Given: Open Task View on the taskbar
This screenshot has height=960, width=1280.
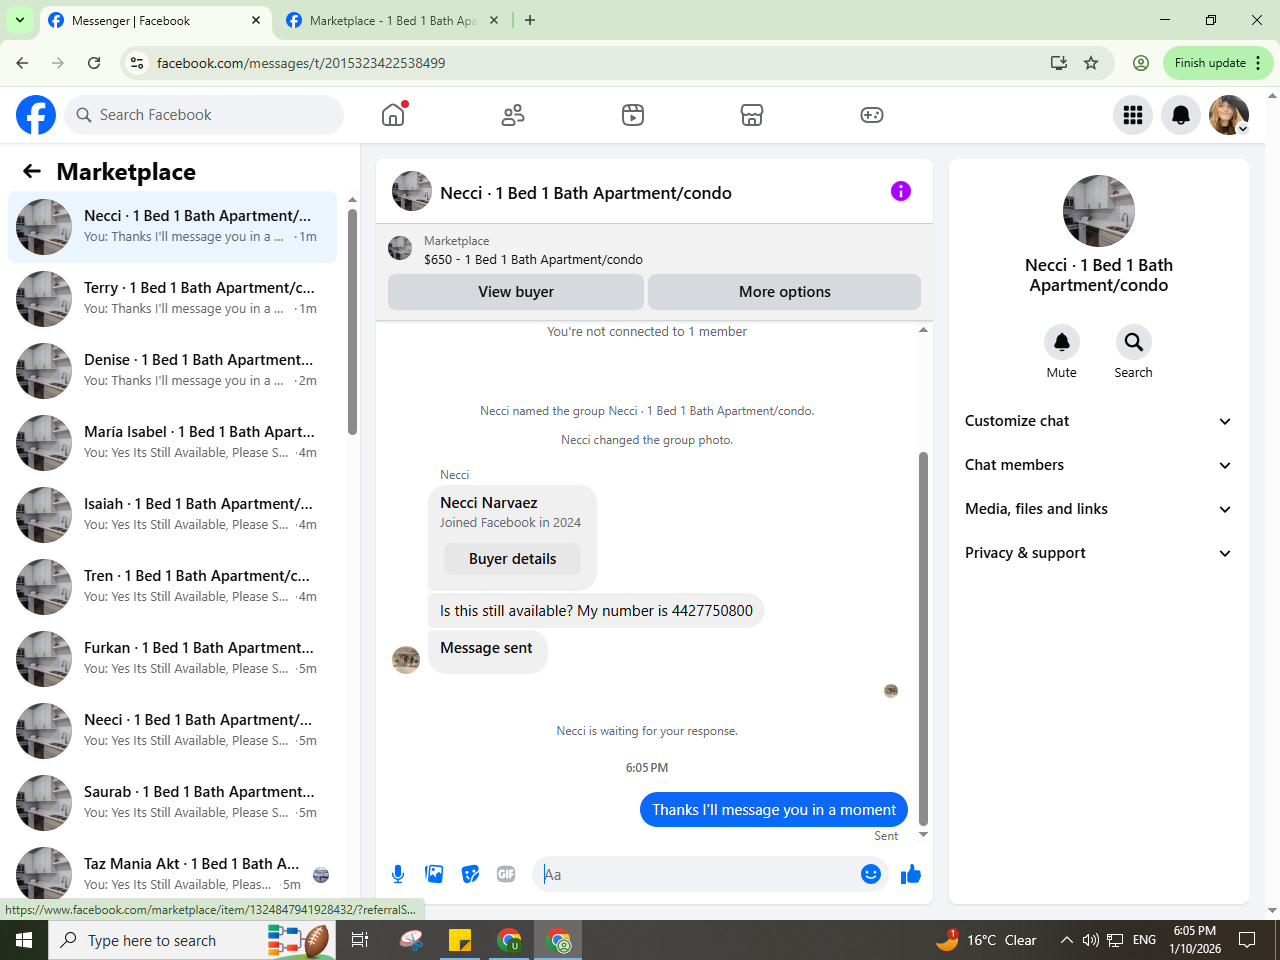Looking at the screenshot, I should [360, 940].
